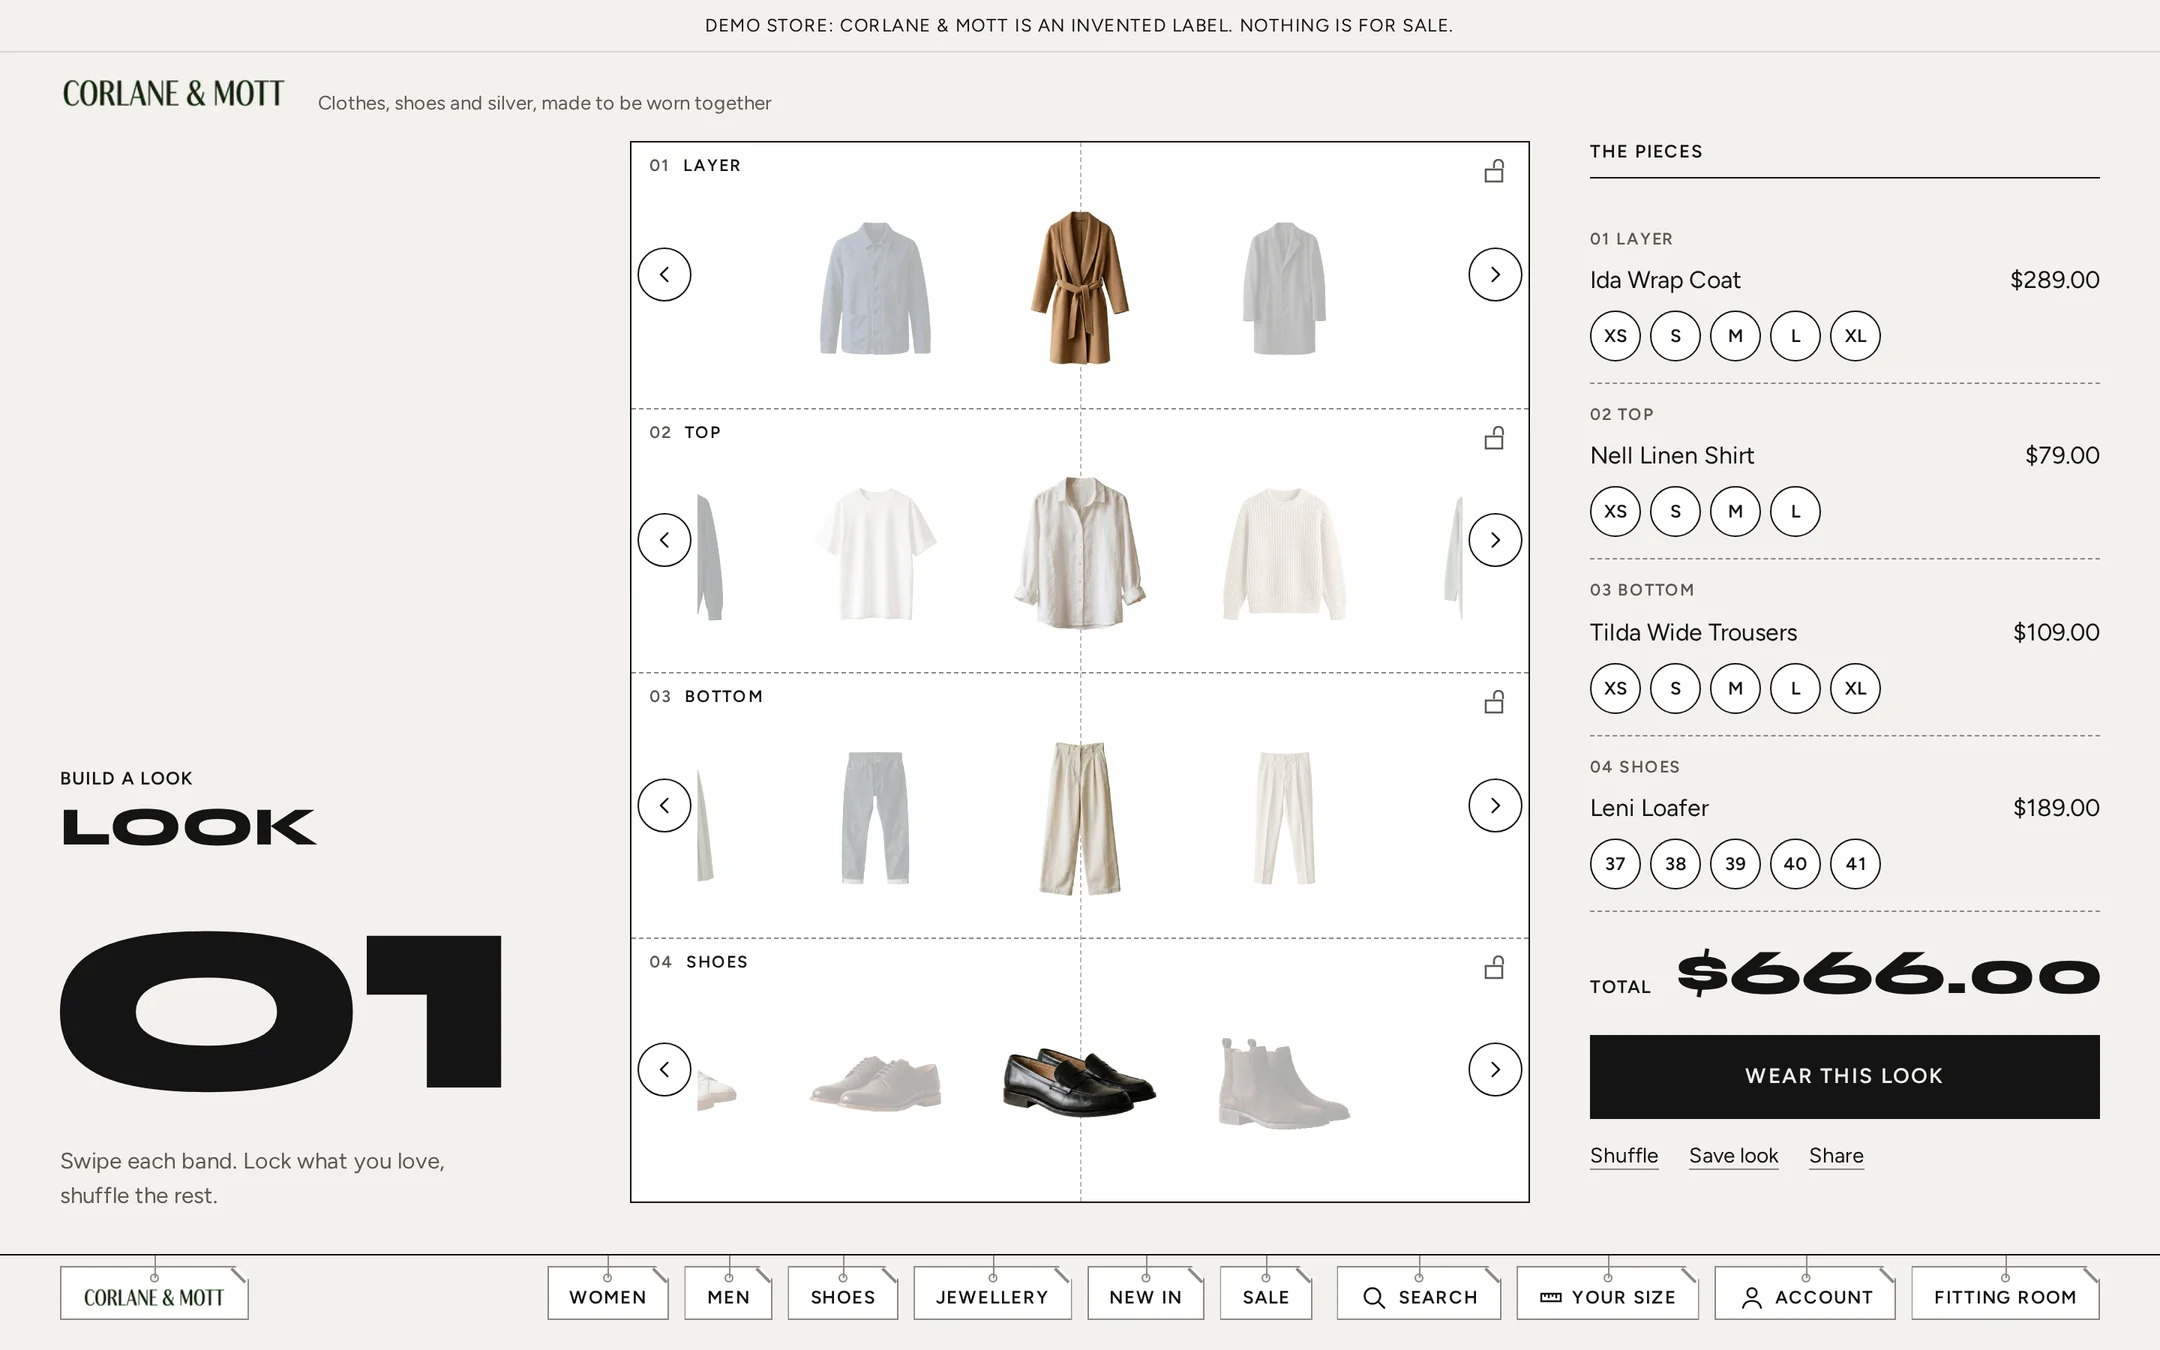Open the Men menu tag
This screenshot has height=1350, width=2160.
coord(728,1294)
